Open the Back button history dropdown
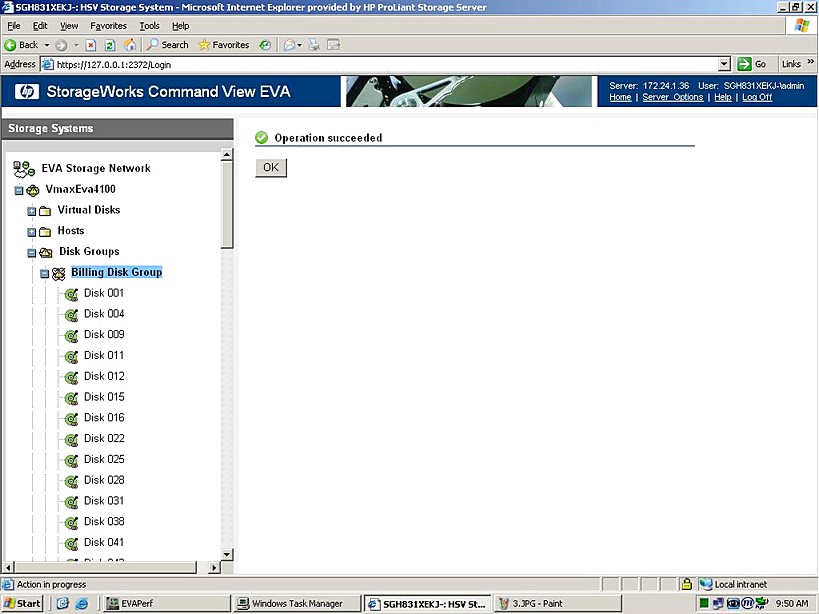Screen dimensions: 819x614 pyautogui.click(x=46, y=45)
